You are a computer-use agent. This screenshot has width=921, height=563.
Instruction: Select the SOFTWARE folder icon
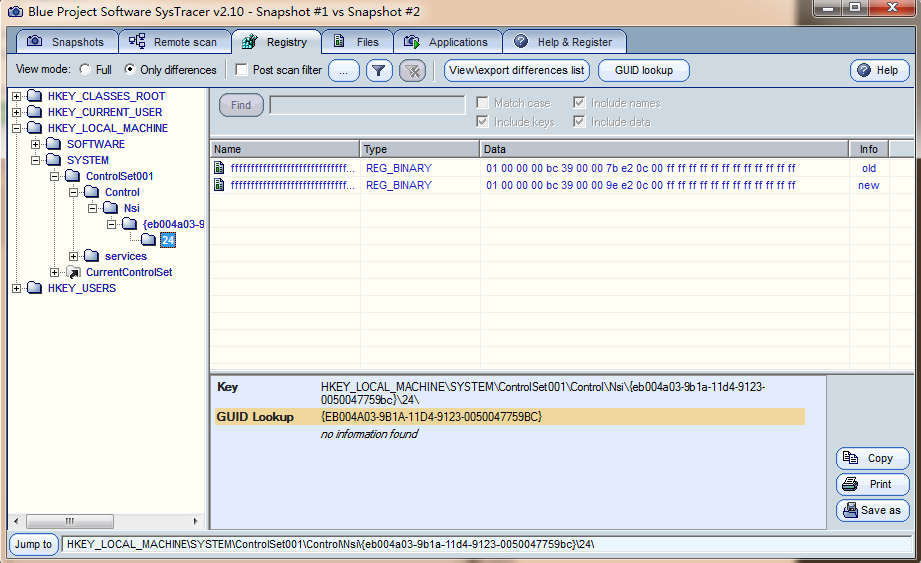point(53,144)
